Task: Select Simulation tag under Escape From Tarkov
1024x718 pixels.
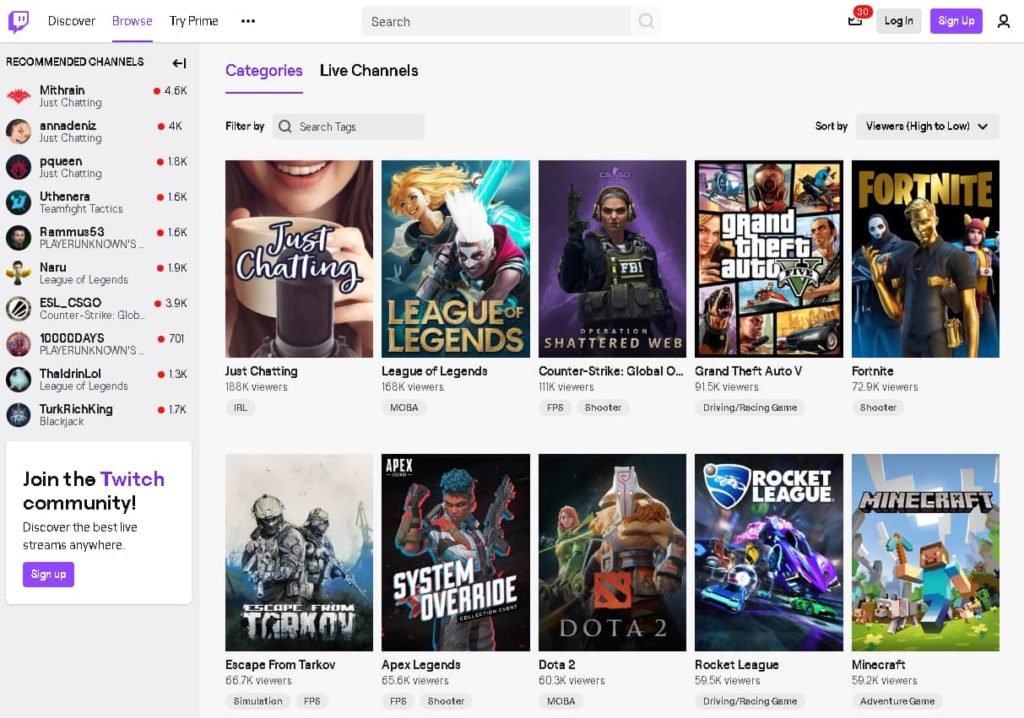Action: click(x=258, y=701)
